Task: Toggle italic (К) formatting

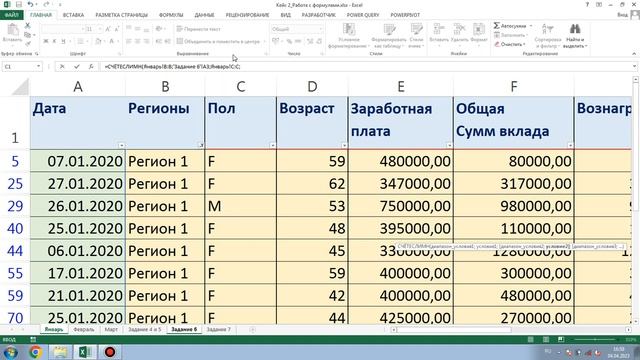Action: [54, 41]
